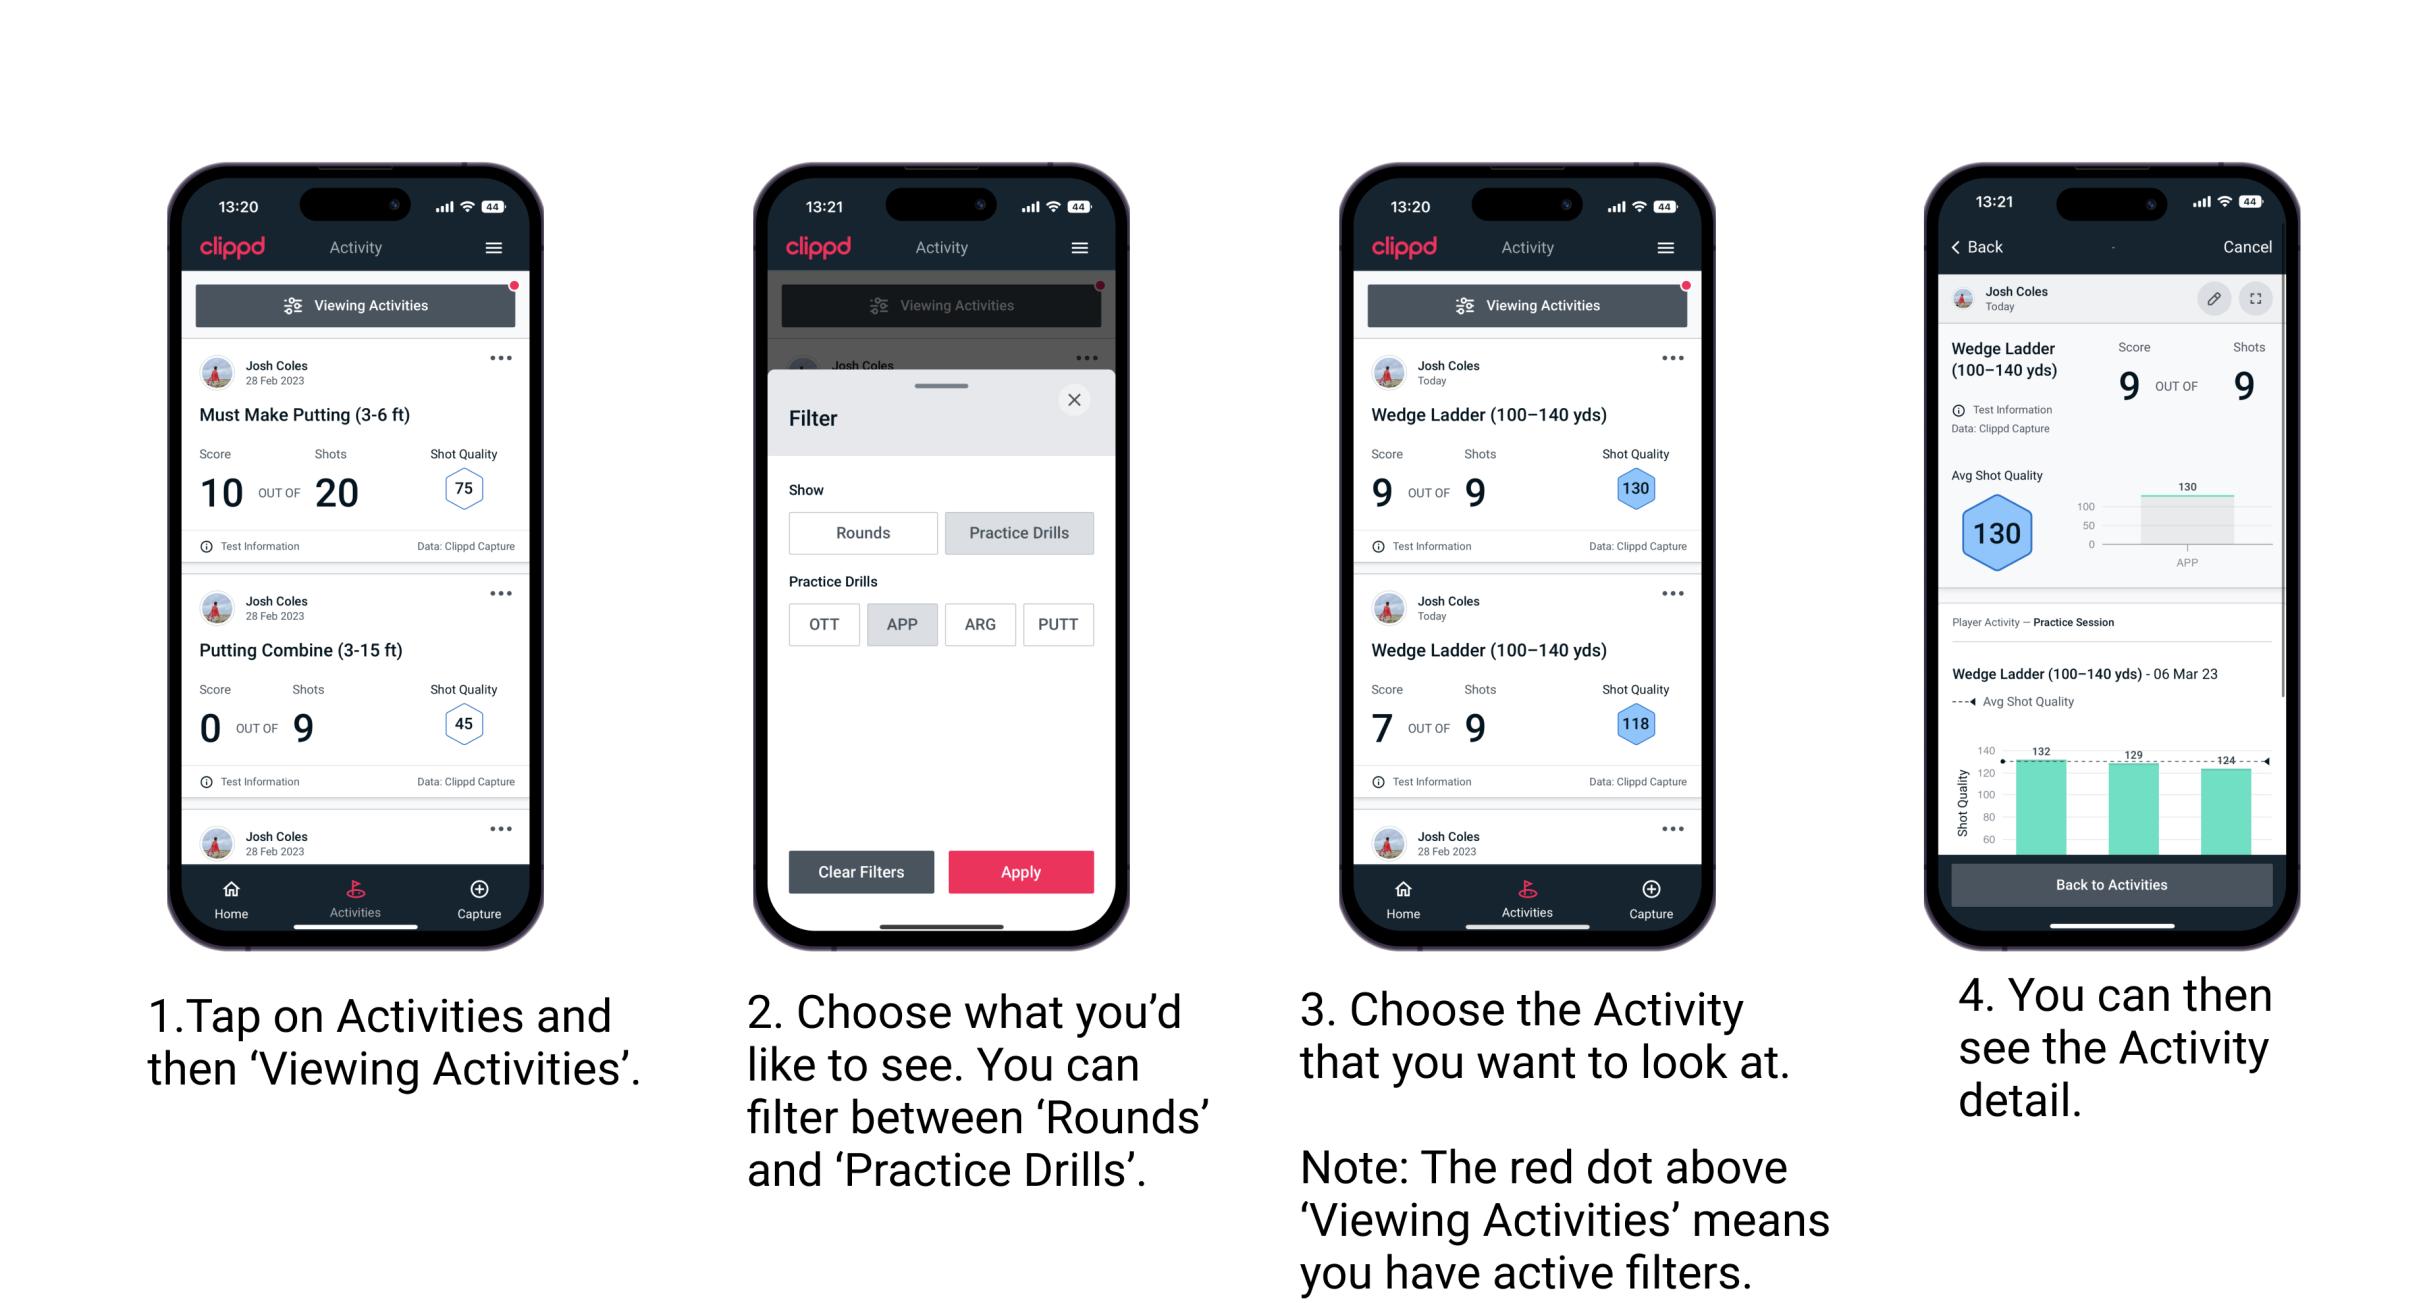Select the ARG practice drill category
2423x1303 pixels.
click(x=982, y=624)
